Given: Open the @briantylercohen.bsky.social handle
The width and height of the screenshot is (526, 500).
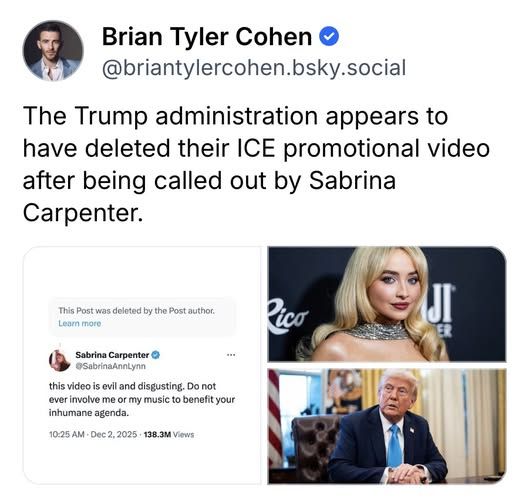Looking at the screenshot, I should point(254,68).
